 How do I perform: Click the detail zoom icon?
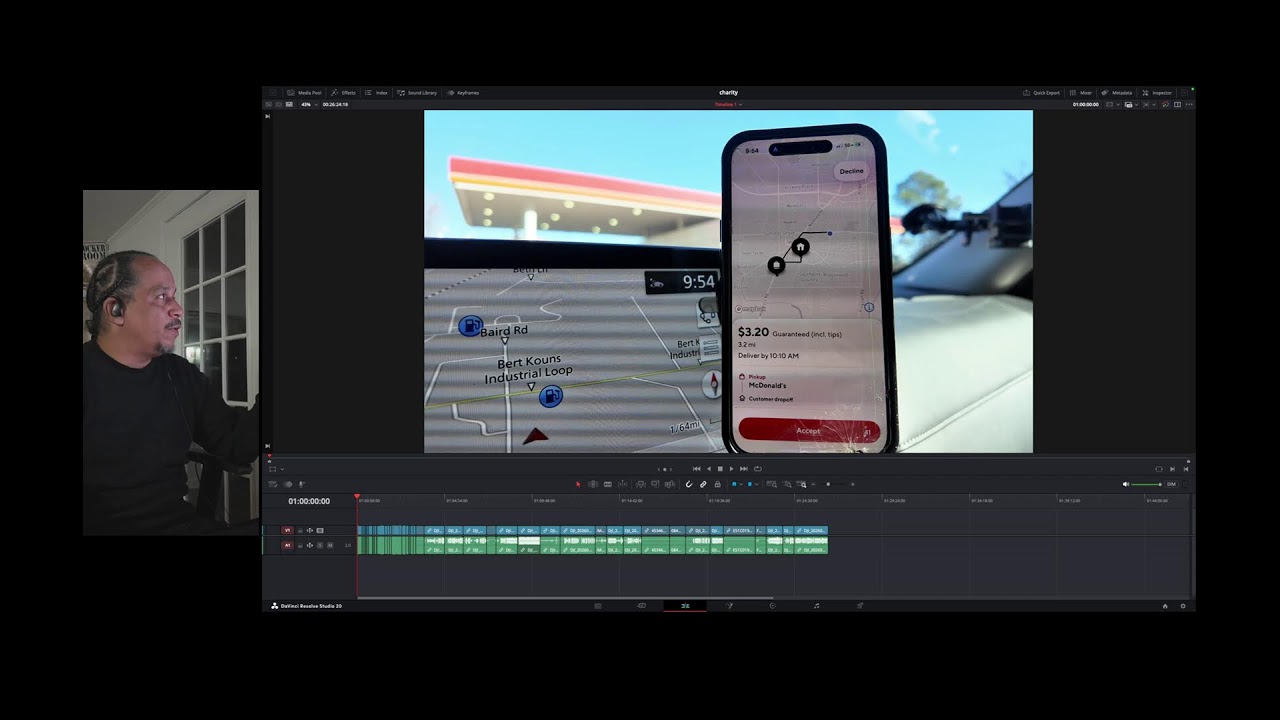click(x=787, y=484)
